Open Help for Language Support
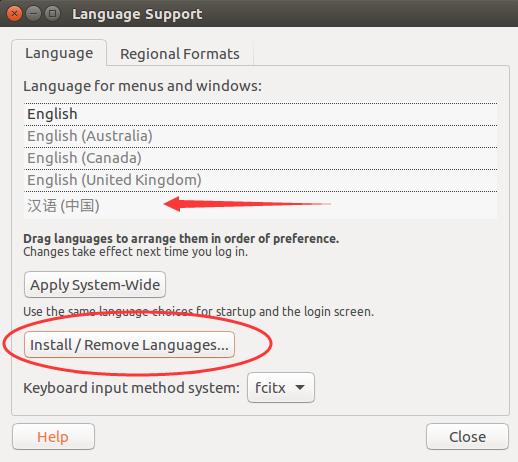The height and width of the screenshot is (462, 518). (53, 437)
